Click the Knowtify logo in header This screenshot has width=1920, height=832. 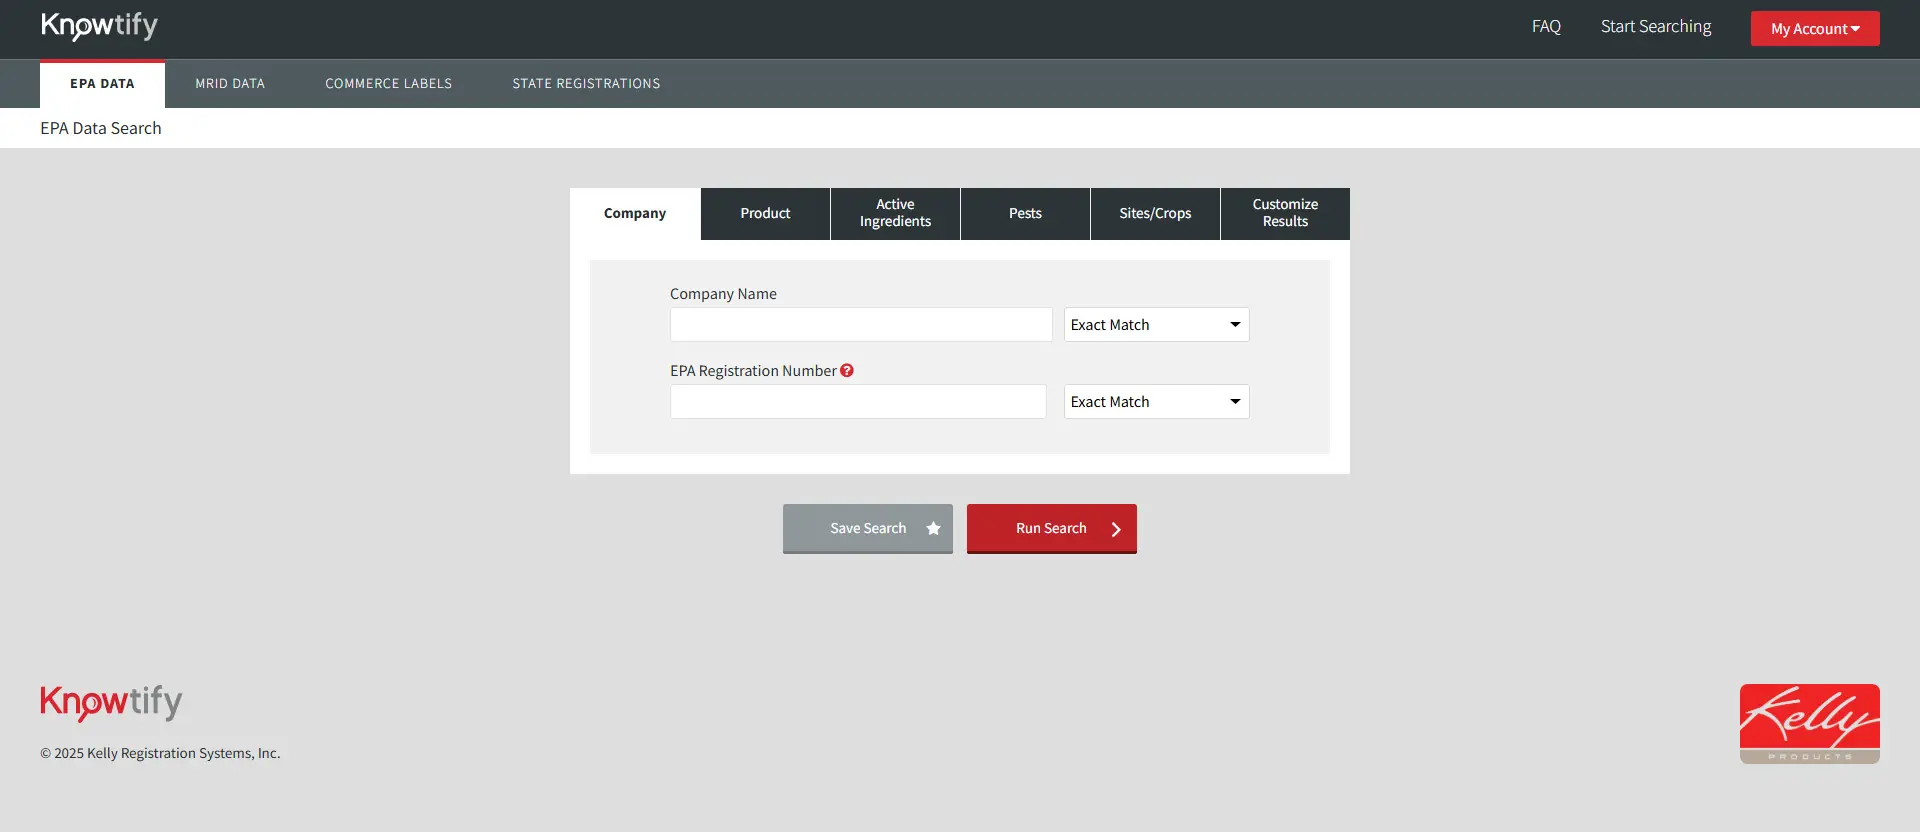pyautogui.click(x=99, y=26)
